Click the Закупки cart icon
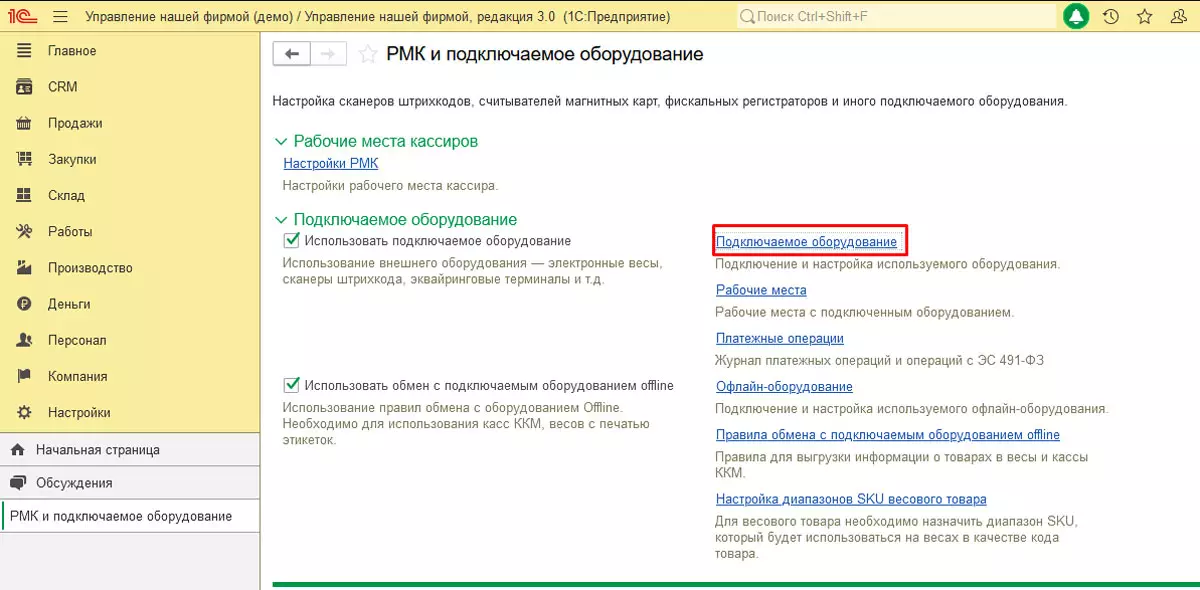The height and width of the screenshot is (590, 1200). tap(25, 159)
